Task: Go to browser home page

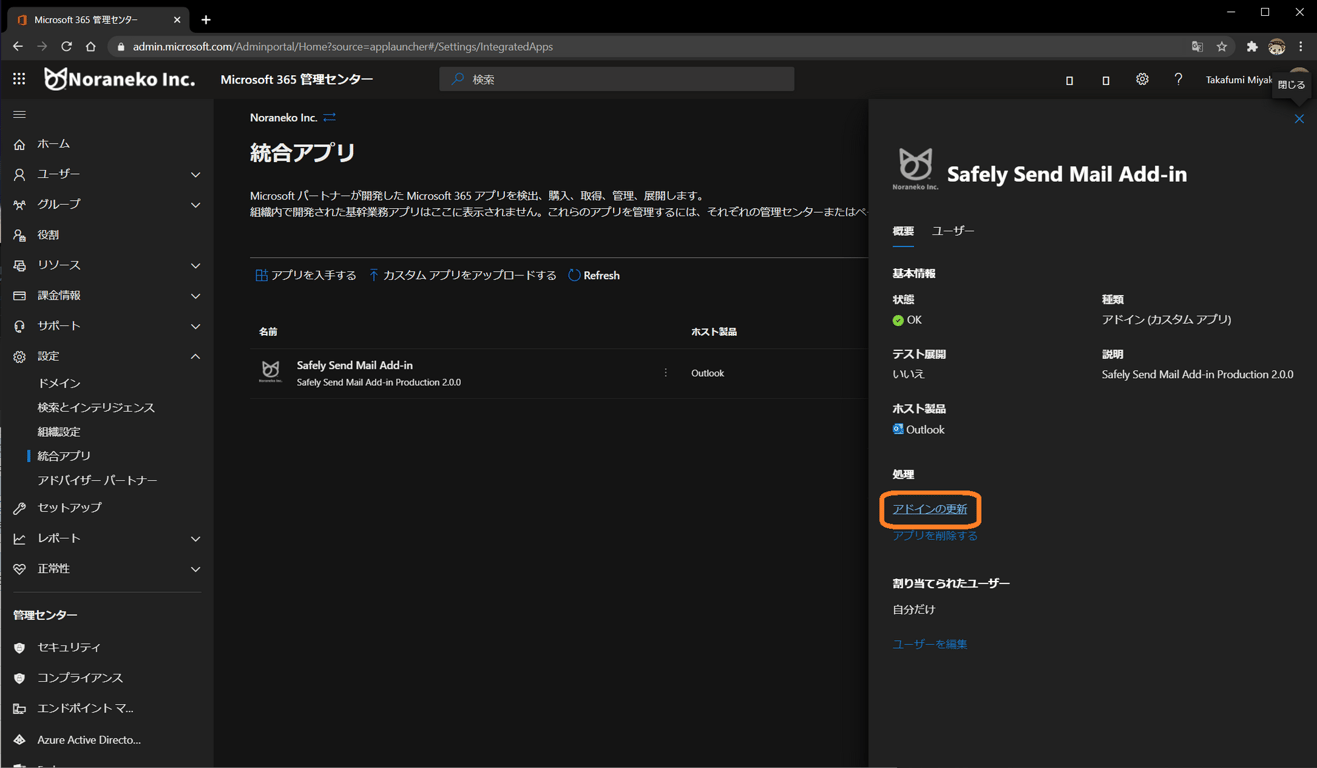Action: click(91, 46)
